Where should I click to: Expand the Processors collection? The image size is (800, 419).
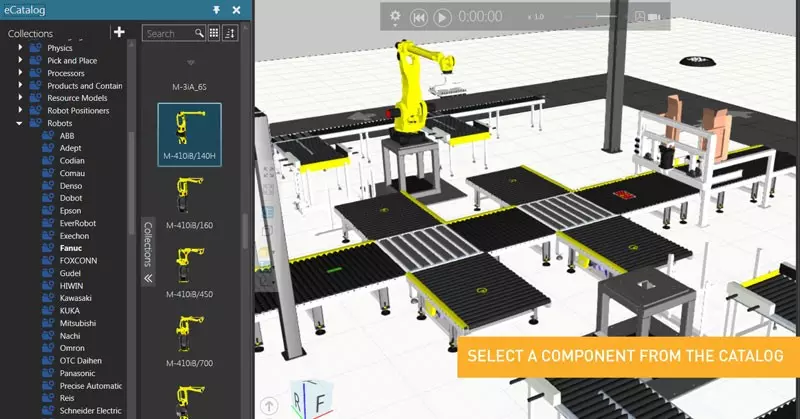20,73
